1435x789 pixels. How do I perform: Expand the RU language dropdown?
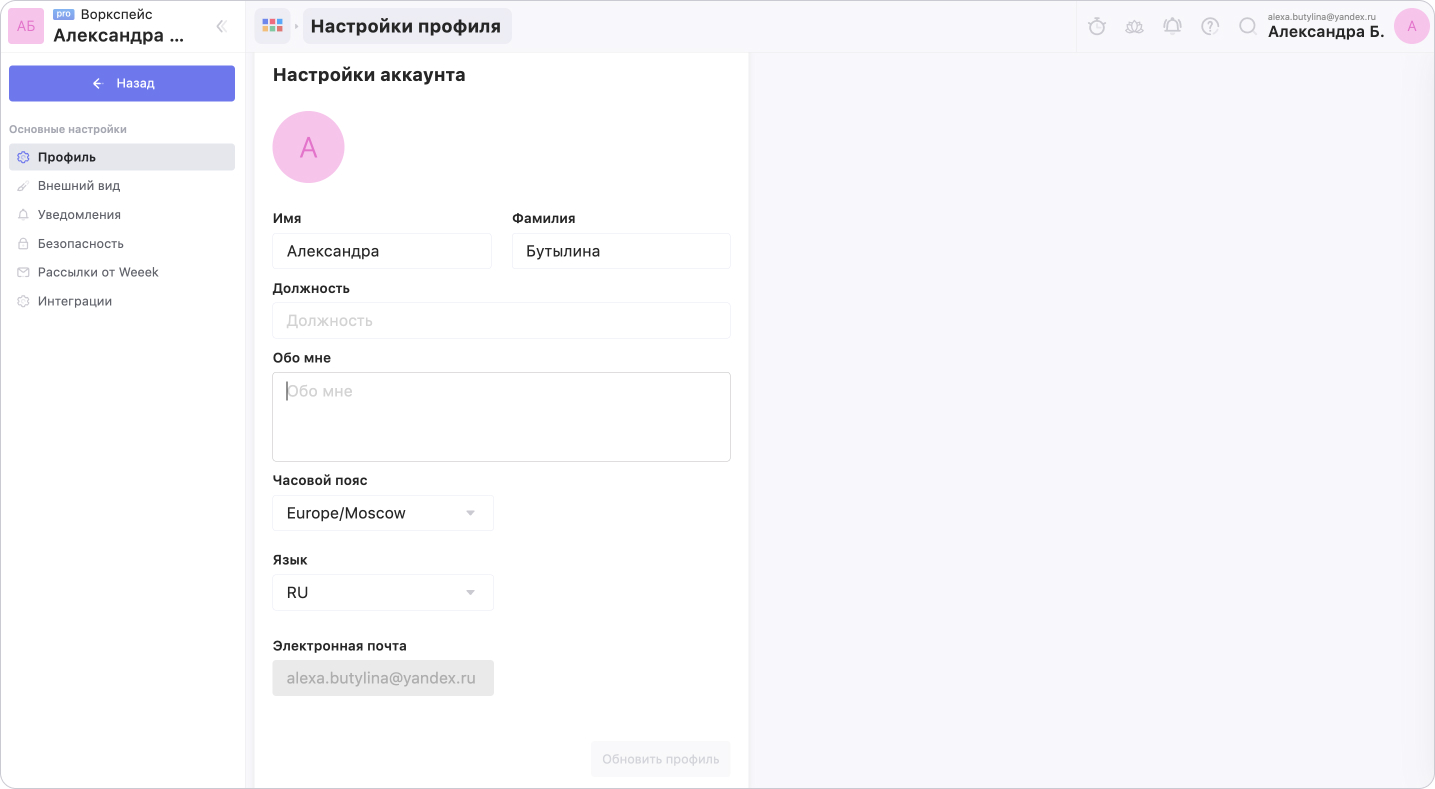383,592
